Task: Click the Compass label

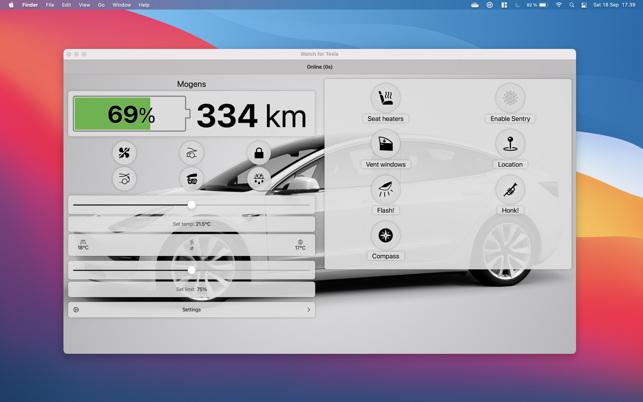Action: pyautogui.click(x=385, y=256)
